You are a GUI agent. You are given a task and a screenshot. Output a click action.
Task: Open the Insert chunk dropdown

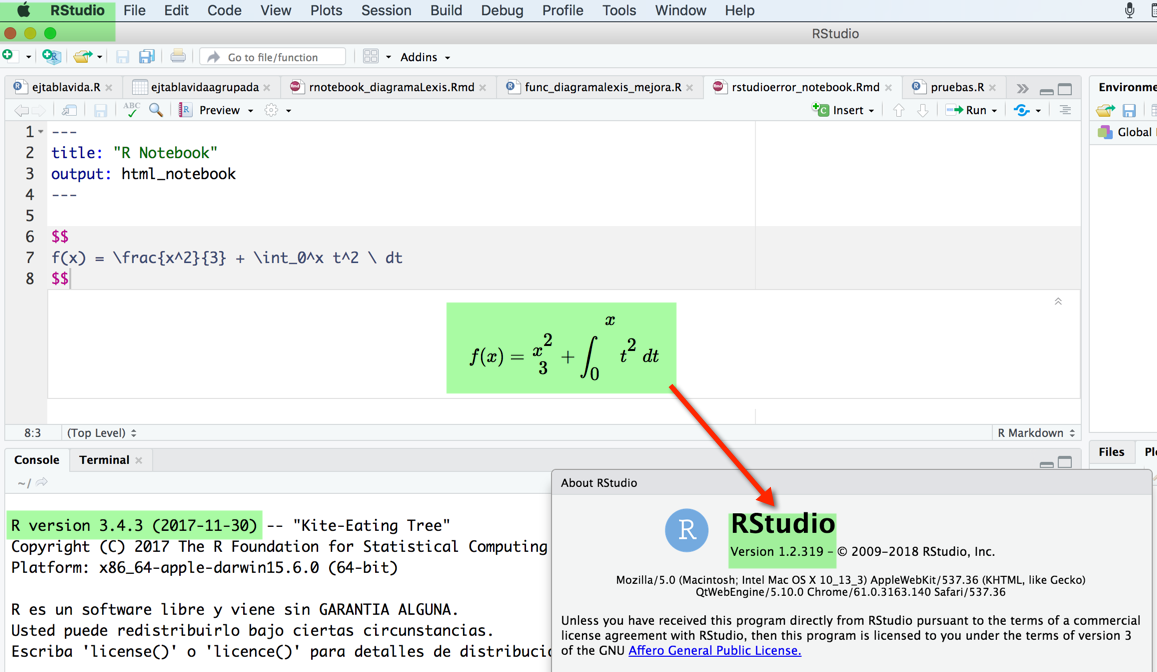844,110
